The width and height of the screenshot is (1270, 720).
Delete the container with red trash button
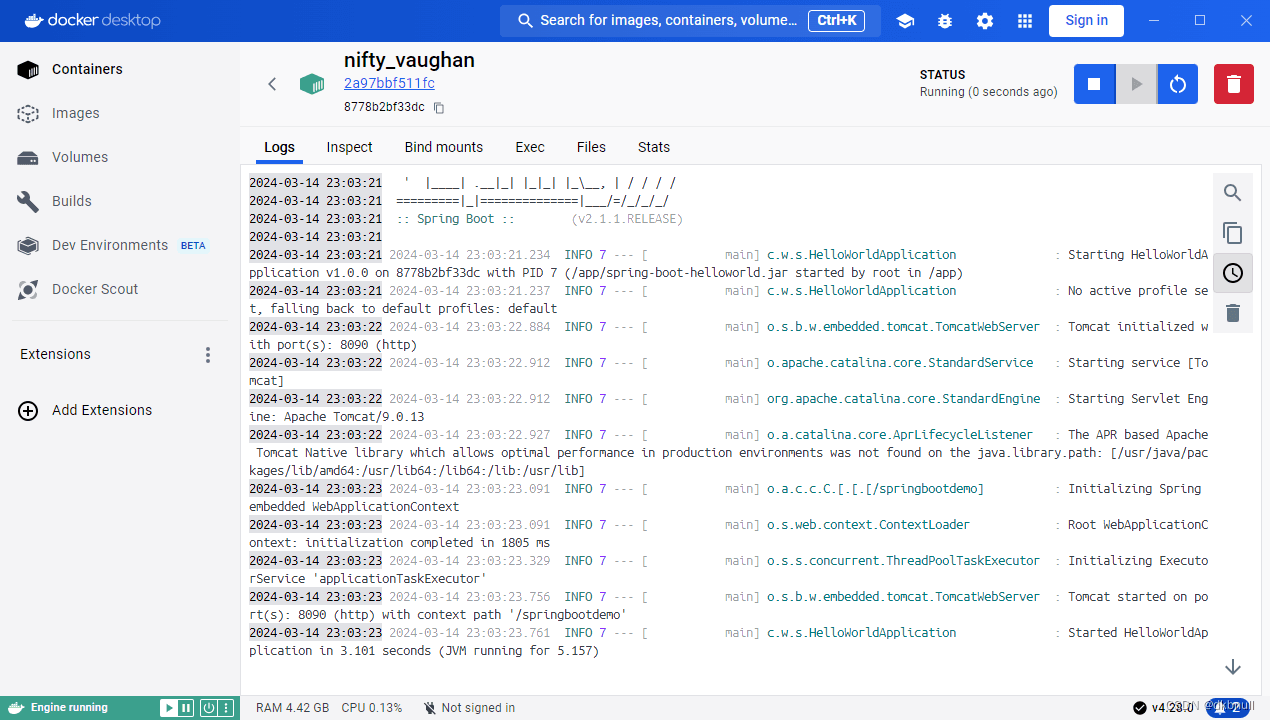point(1234,84)
